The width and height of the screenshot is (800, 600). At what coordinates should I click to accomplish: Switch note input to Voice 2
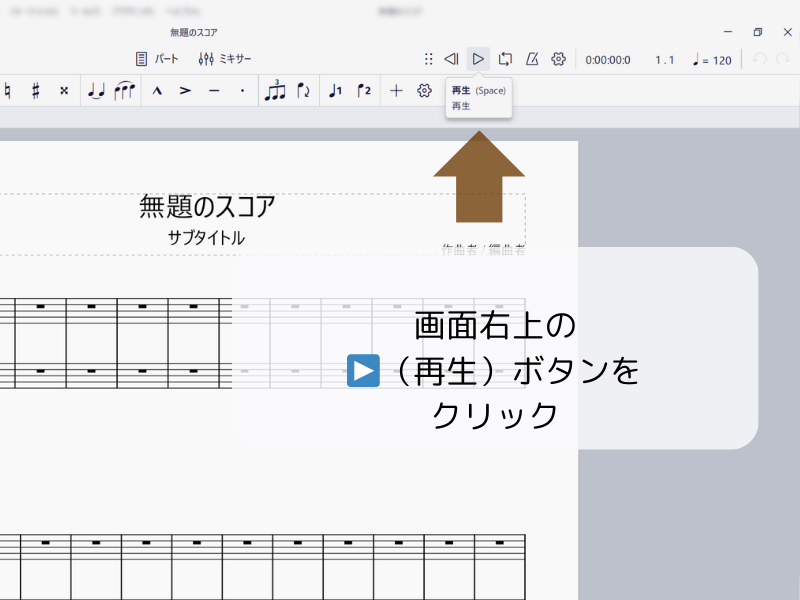tap(363, 89)
